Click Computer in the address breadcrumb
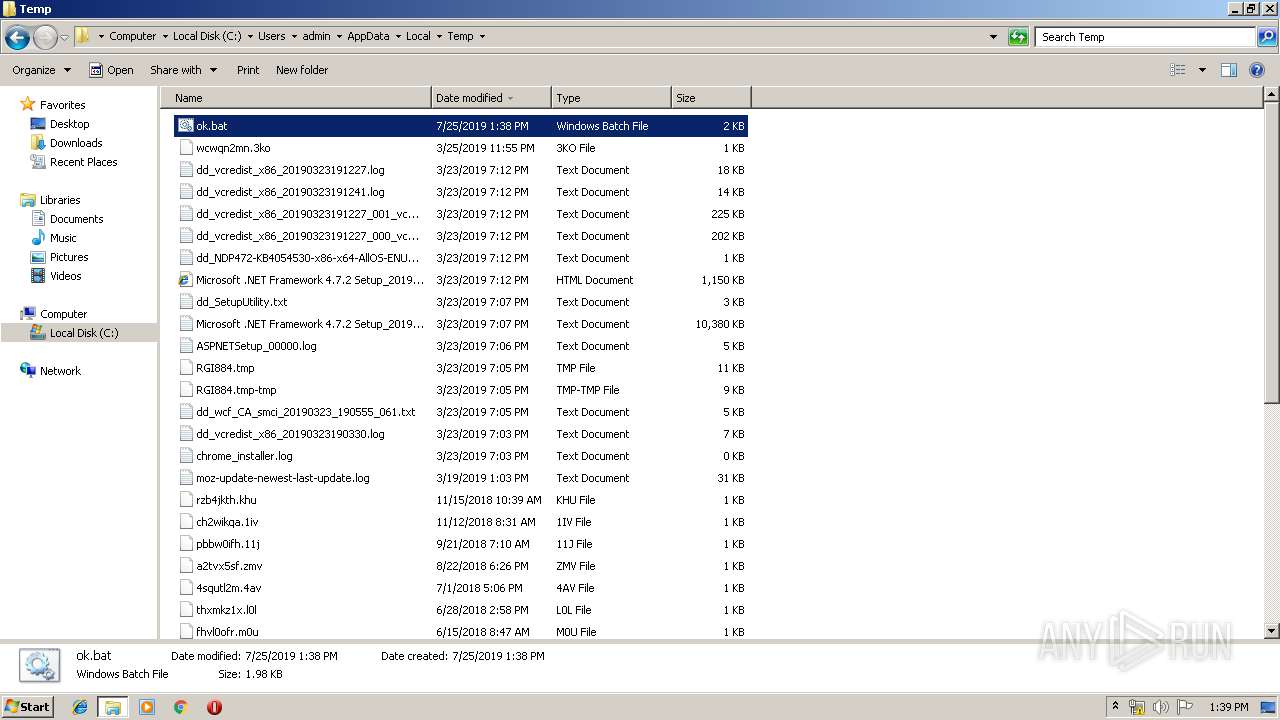Screen dimensions: 1280x720 [132, 36]
